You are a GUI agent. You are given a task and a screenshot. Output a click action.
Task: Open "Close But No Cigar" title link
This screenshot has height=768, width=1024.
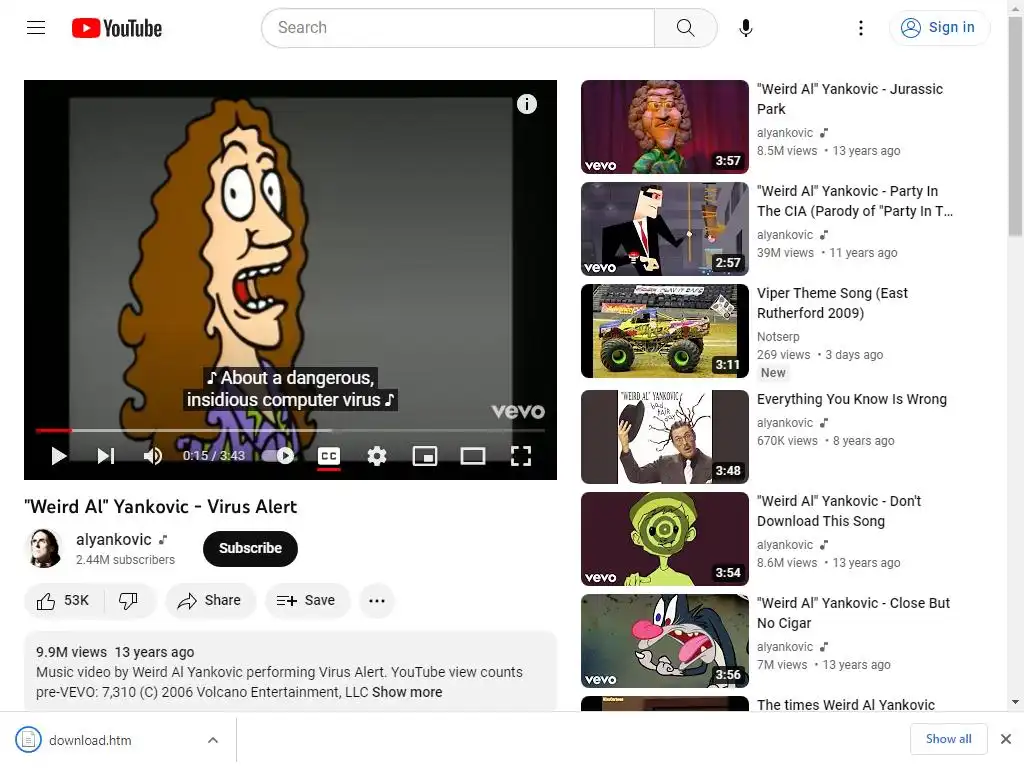(854, 613)
